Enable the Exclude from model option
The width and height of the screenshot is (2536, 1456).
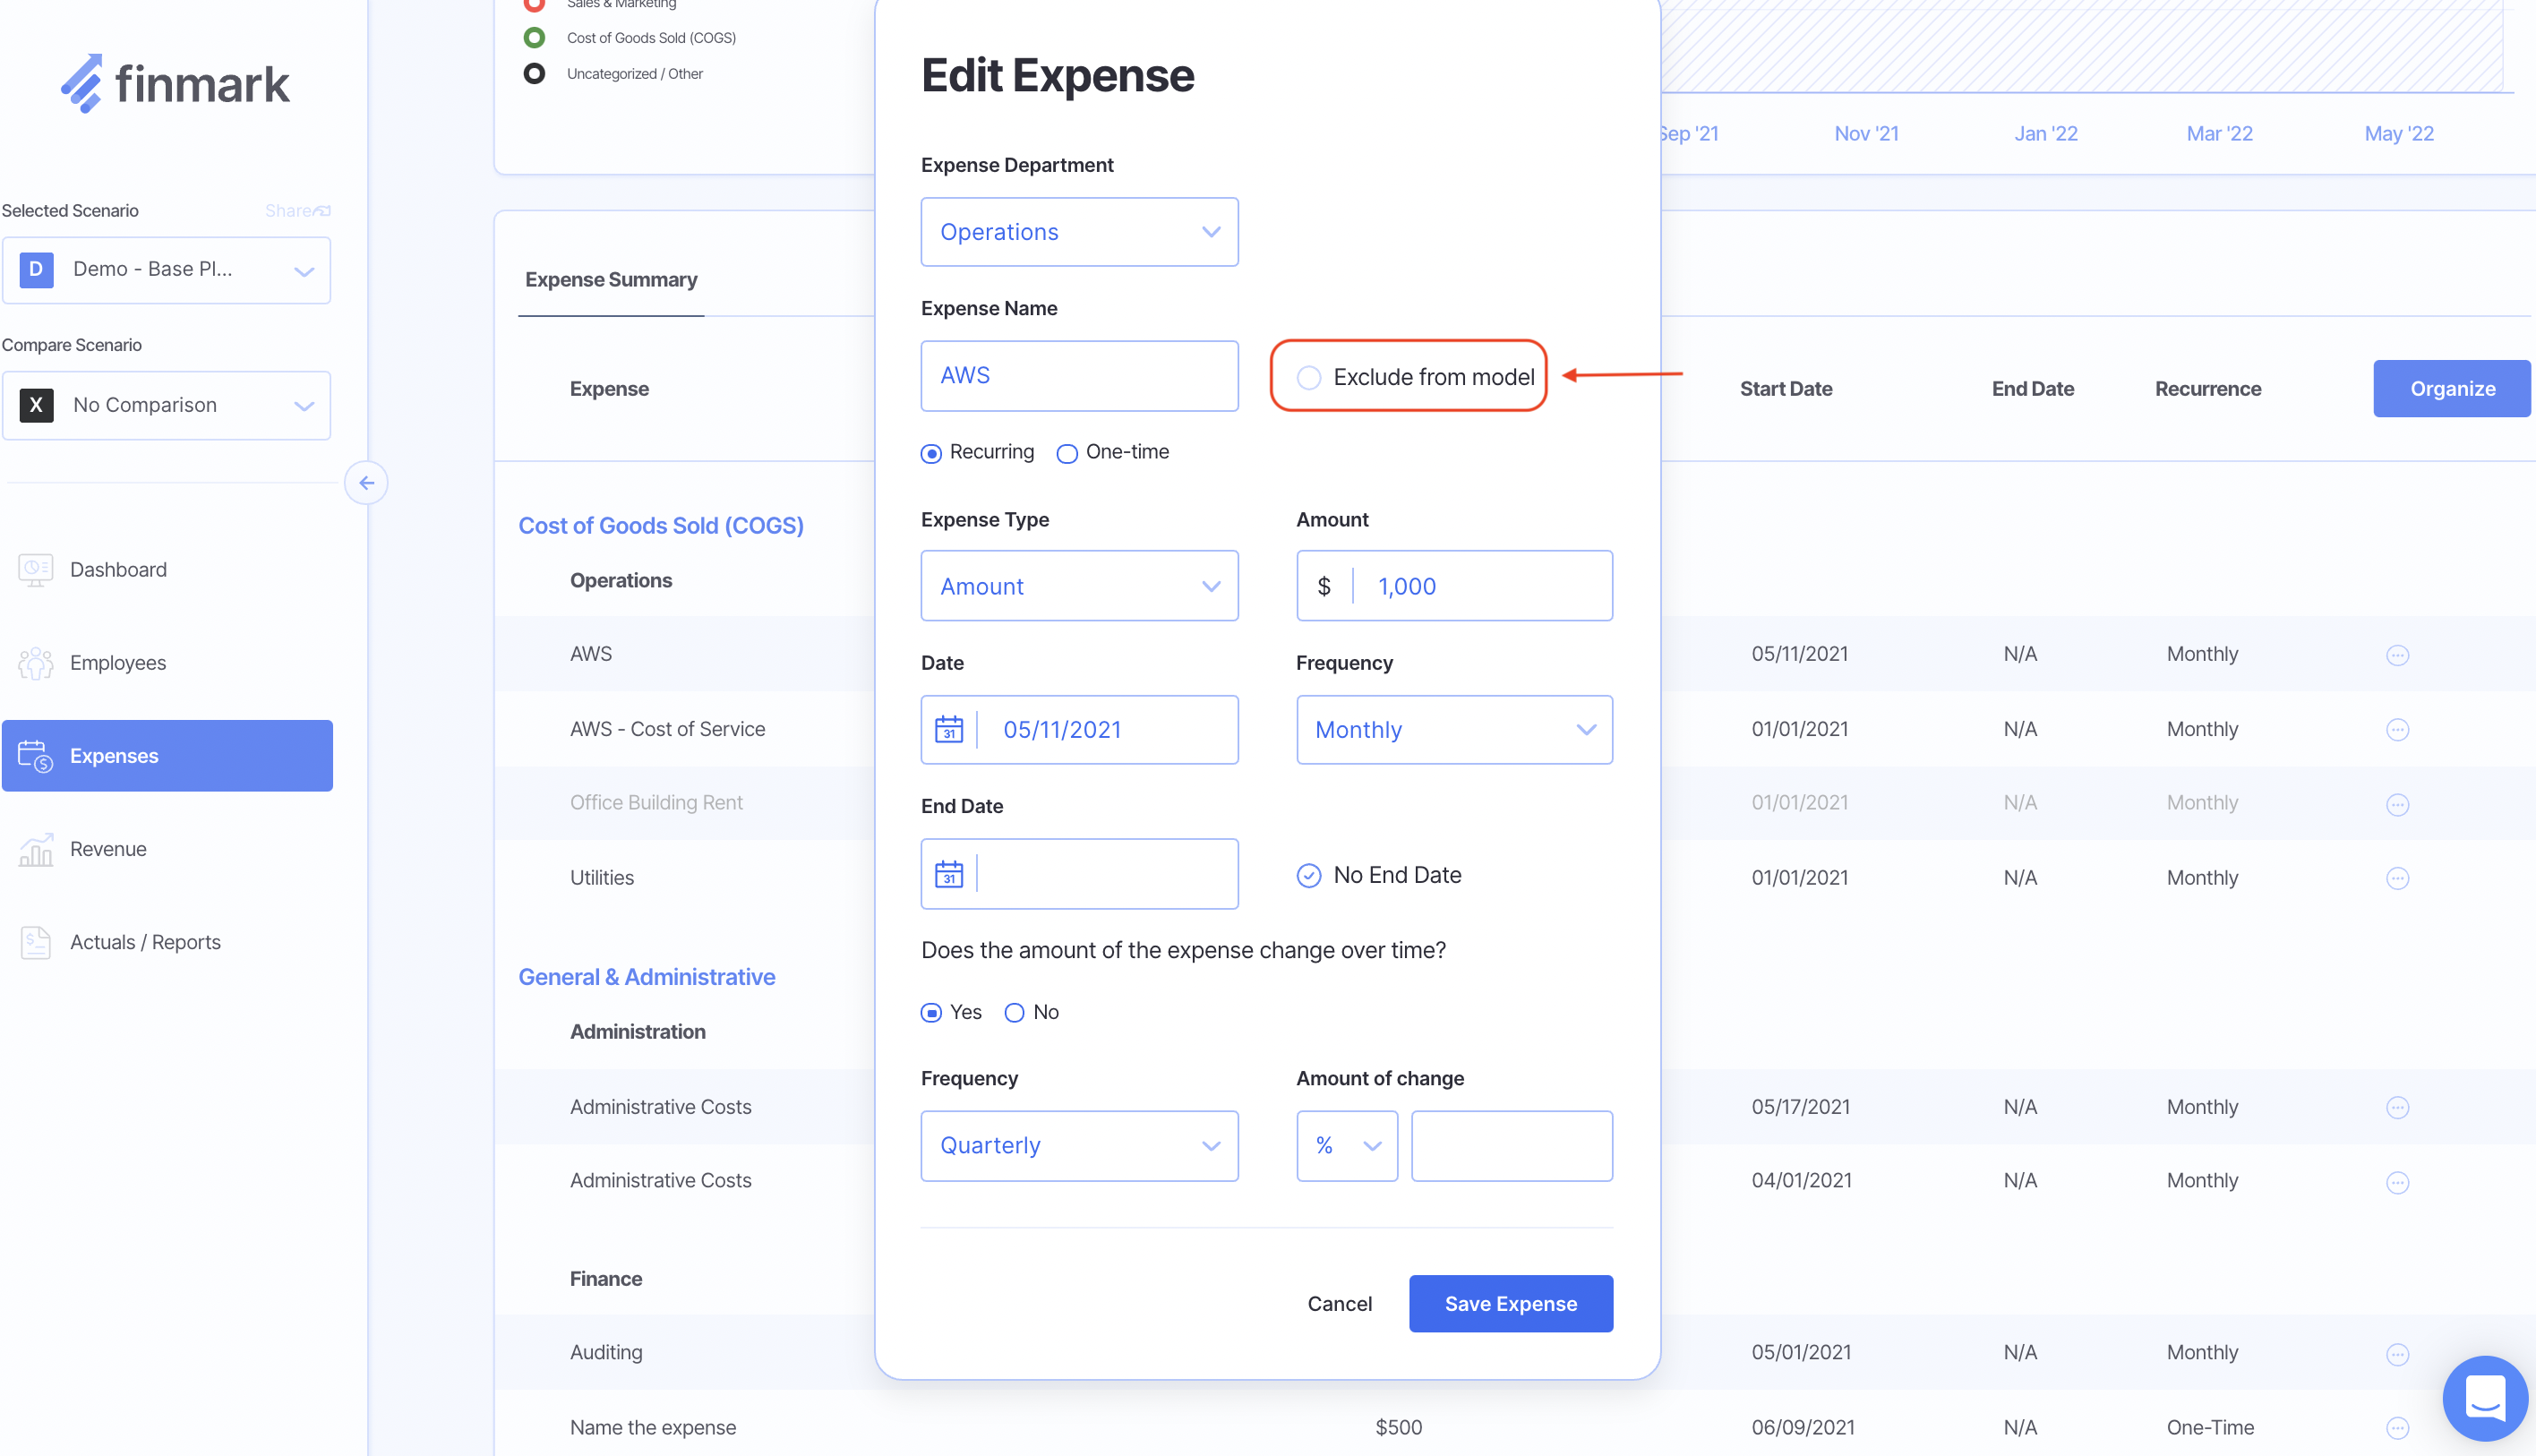click(1309, 377)
